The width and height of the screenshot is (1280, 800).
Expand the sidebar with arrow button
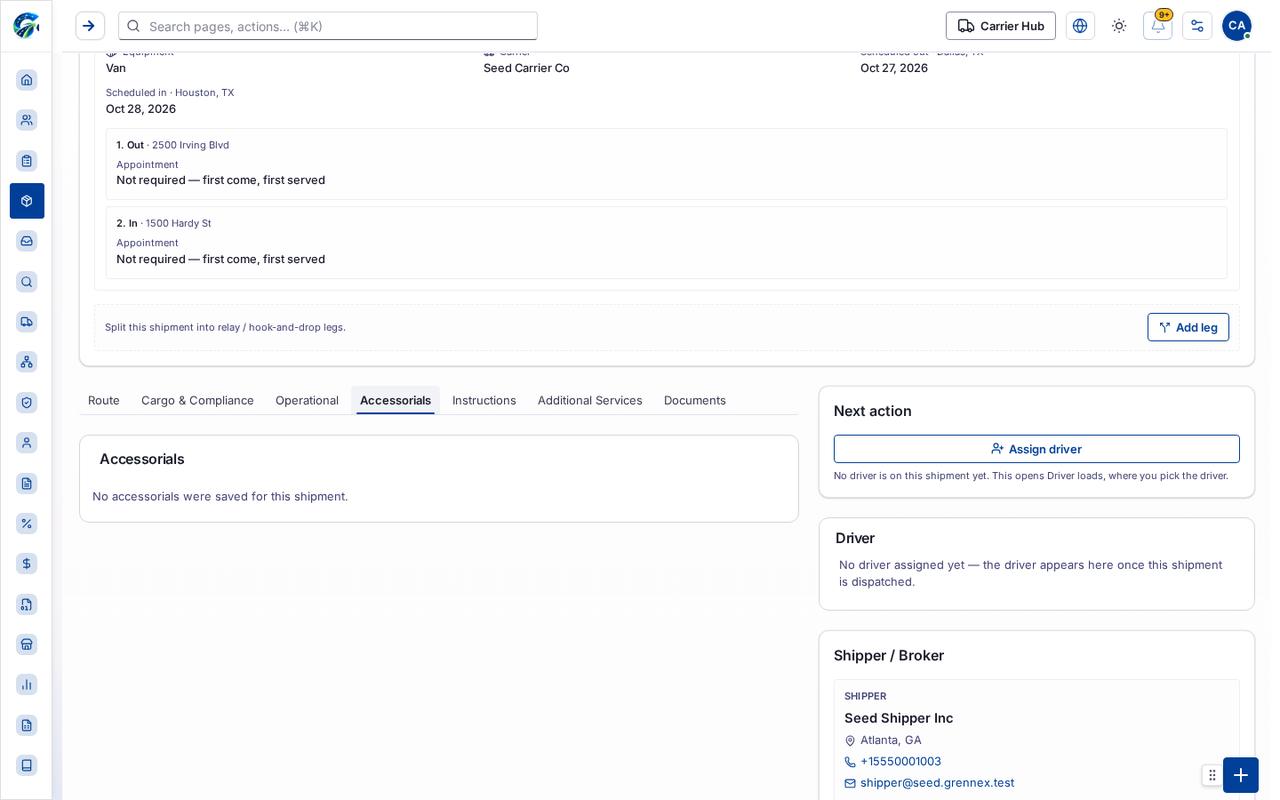pyautogui.click(x=90, y=26)
